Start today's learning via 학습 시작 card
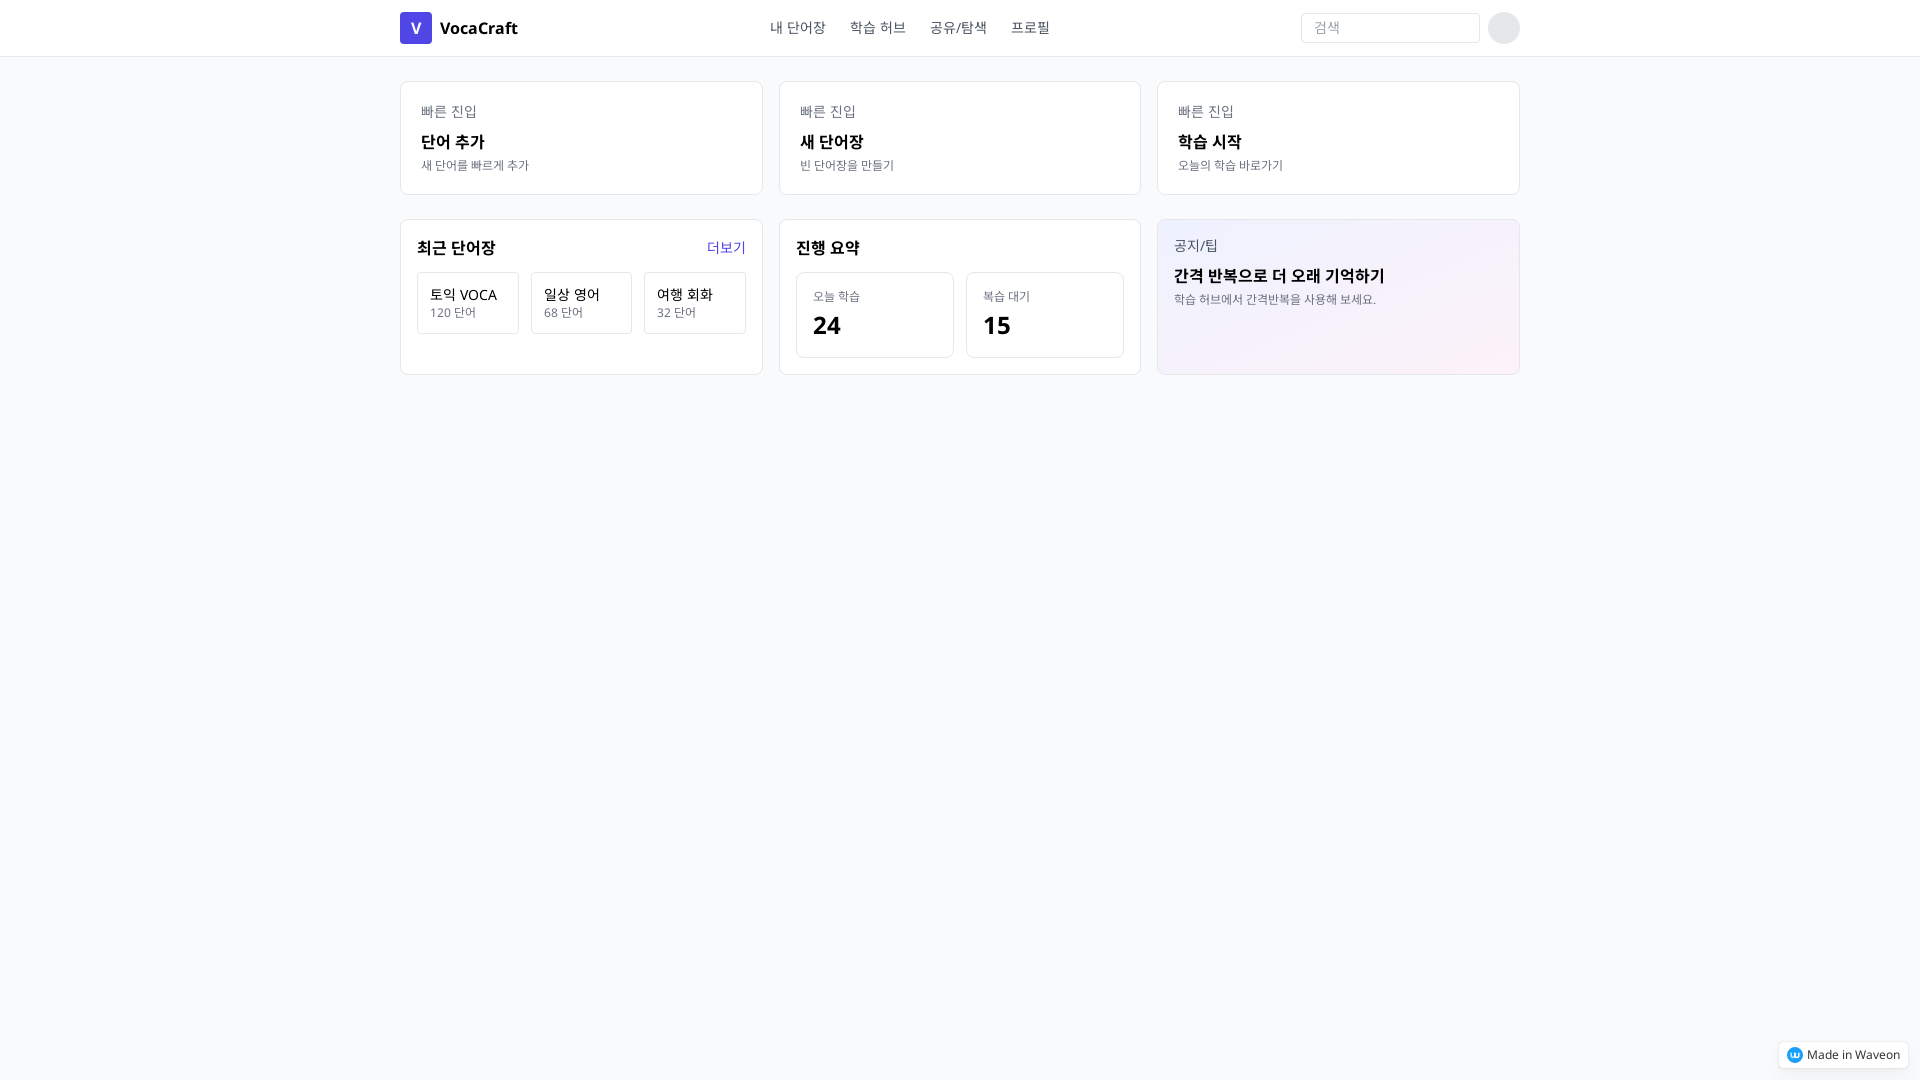This screenshot has width=1920, height=1080. (1337, 137)
